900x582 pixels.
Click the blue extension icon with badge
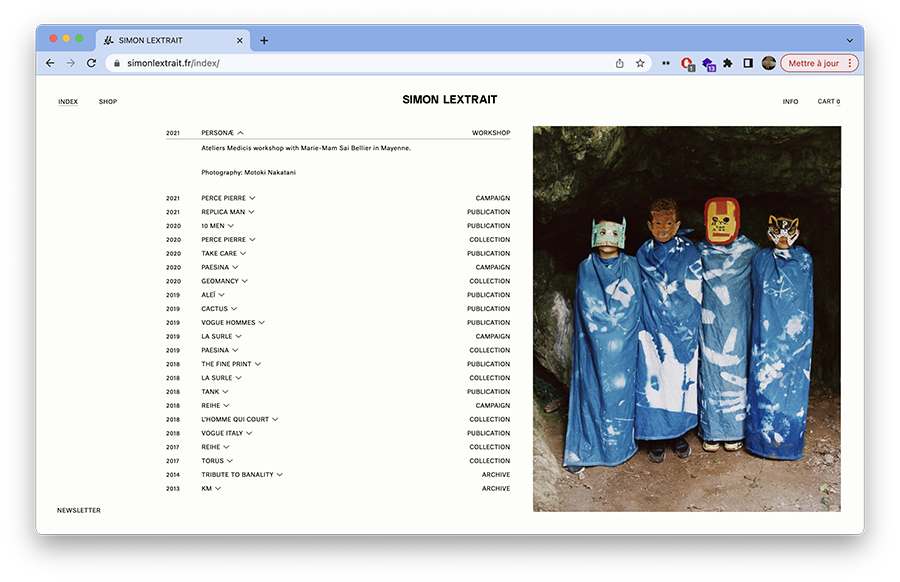(x=708, y=64)
